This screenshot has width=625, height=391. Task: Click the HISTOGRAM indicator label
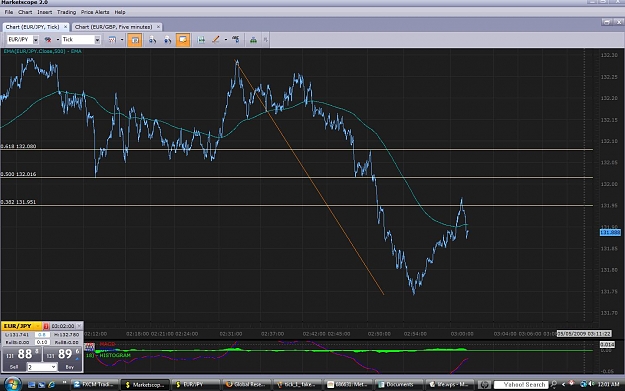click(x=115, y=355)
